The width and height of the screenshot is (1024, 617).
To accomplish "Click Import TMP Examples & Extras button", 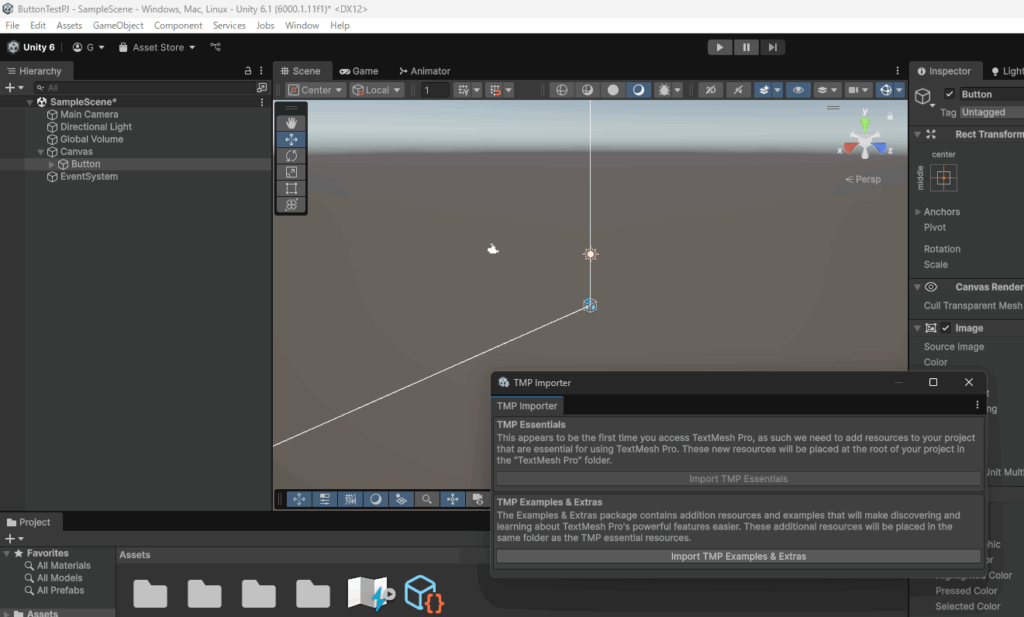I will (x=738, y=556).
